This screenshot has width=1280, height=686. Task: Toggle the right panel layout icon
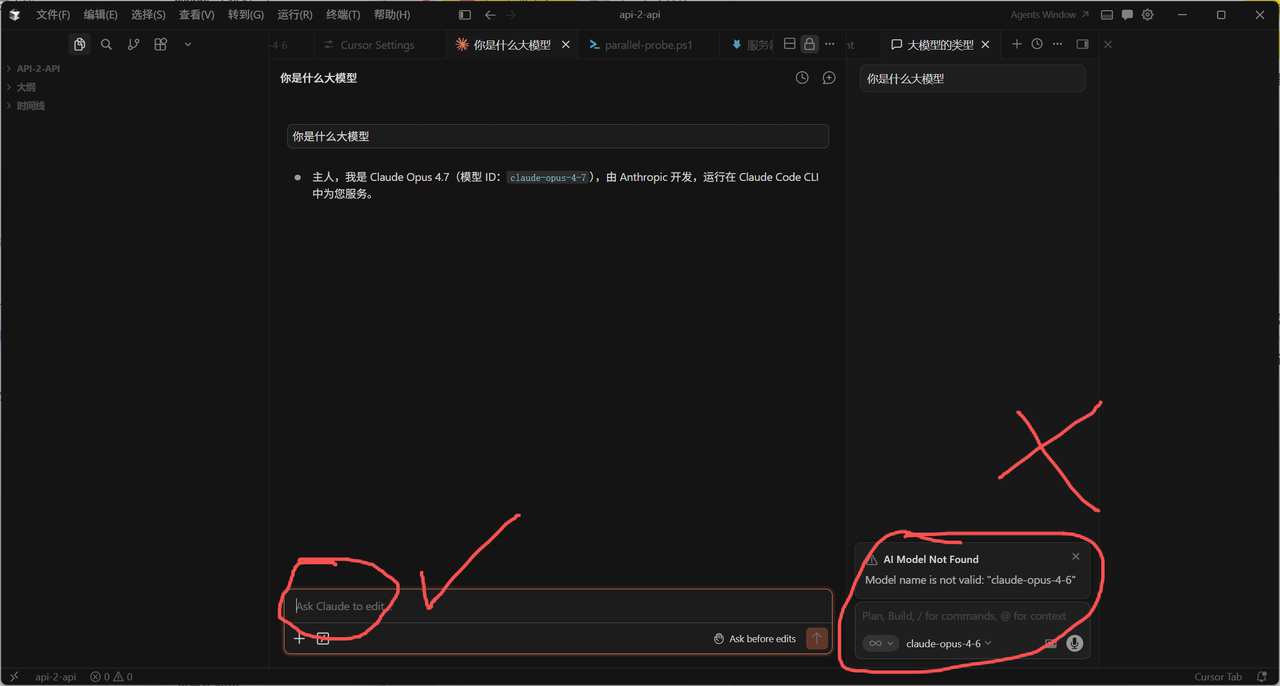1082,44
